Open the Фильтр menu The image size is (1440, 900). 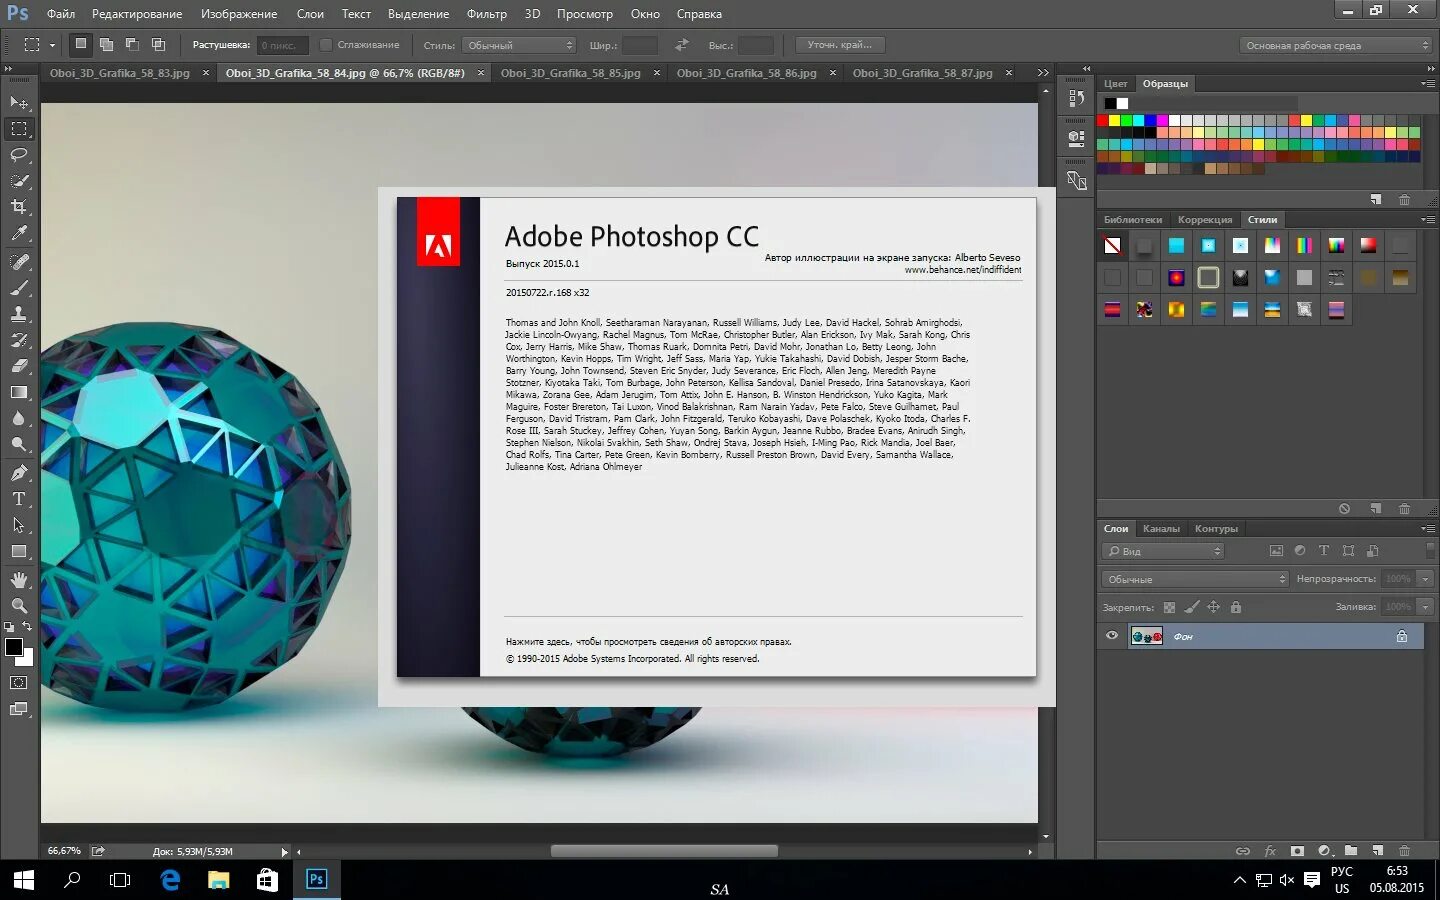pos(487,14)
